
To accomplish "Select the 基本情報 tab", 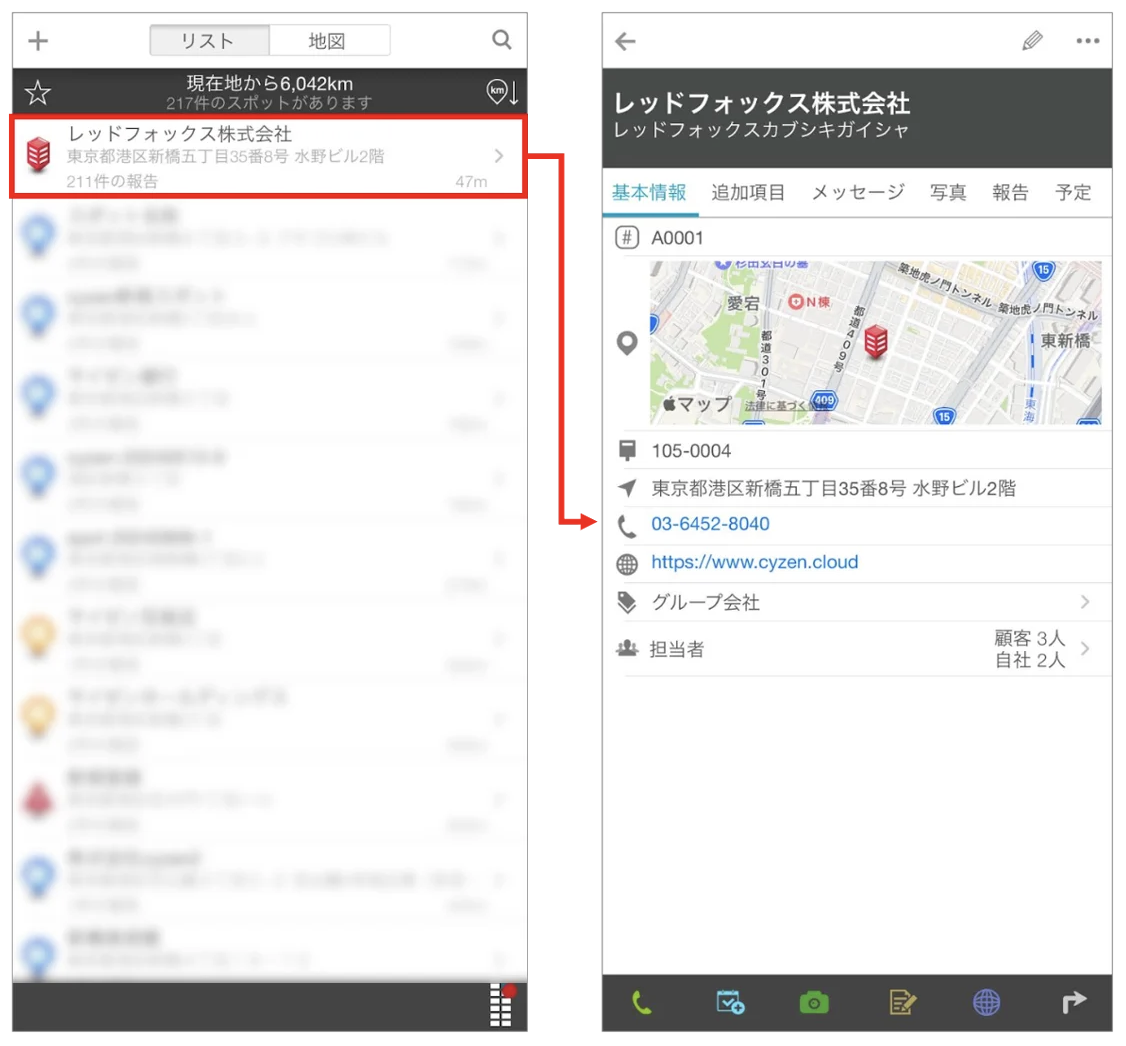I will tap(649, 192).
